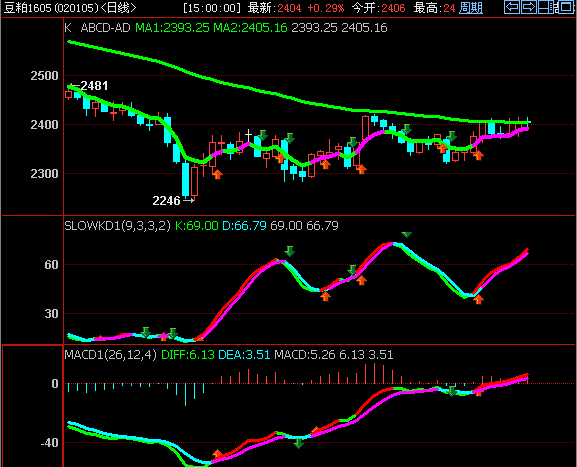
Task: Click the 今开:2406 opening price
Action: 378,8
